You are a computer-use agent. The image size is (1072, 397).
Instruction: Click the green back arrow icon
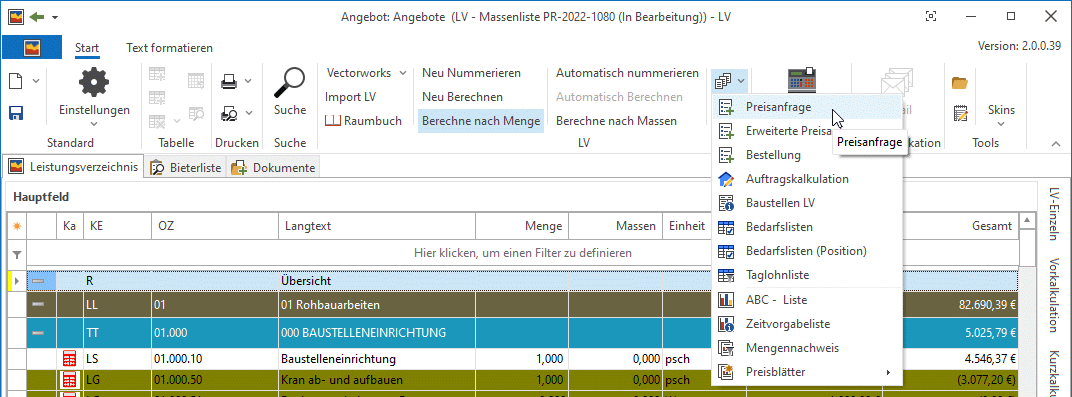[x=37, y=16]
